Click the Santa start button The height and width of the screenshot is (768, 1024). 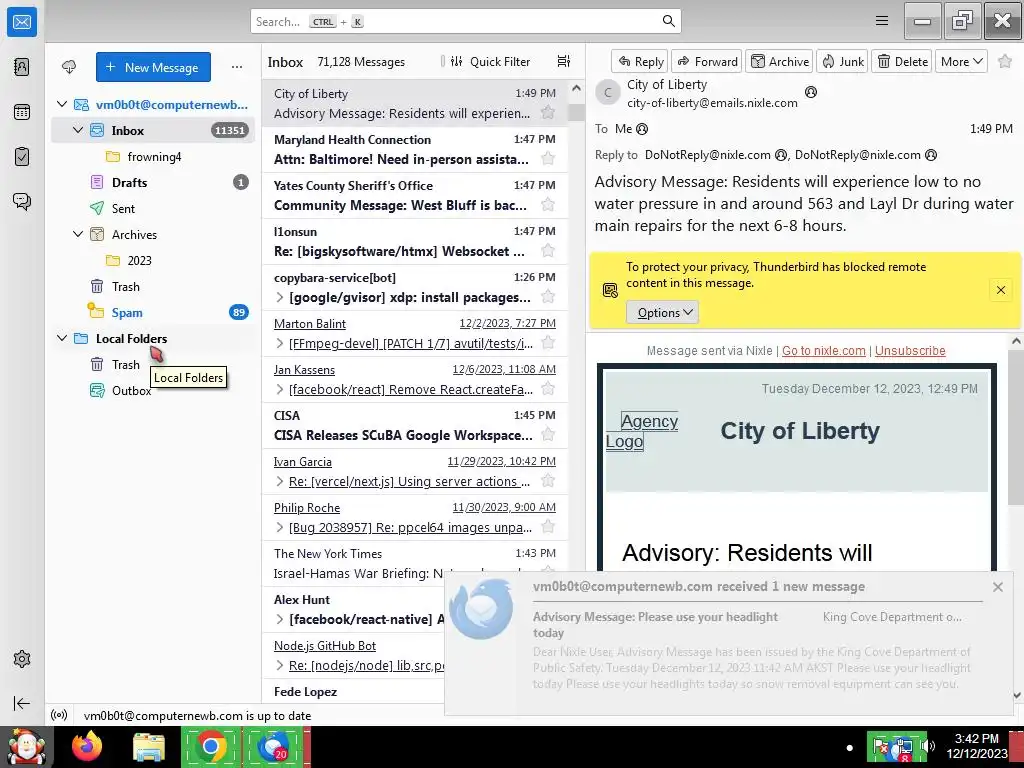(x=26, y=746)
